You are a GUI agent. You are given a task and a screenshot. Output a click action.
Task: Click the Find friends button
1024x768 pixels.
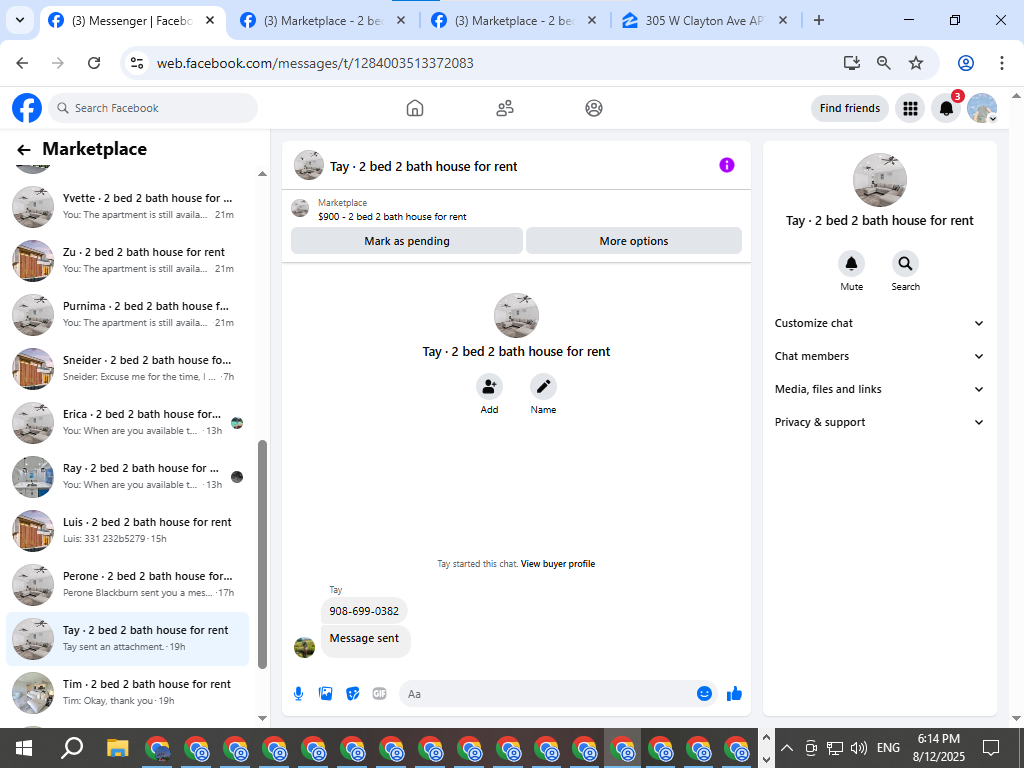(x=850, y=108)
